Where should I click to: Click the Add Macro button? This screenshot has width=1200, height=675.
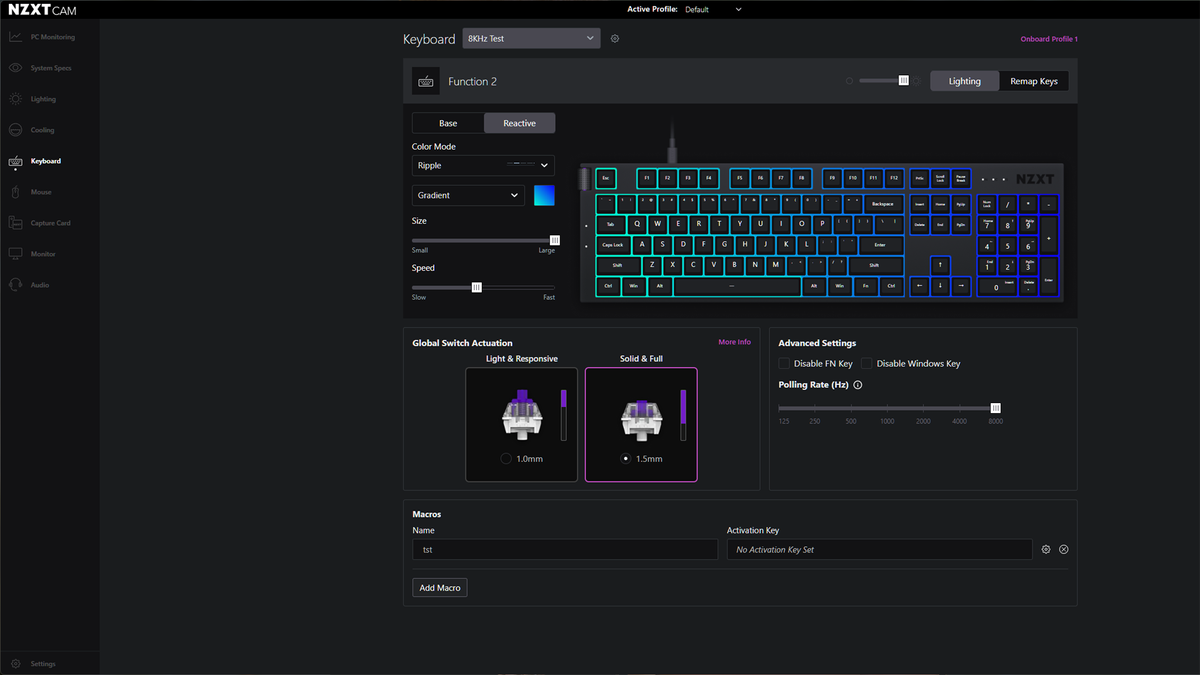[440, 588]
